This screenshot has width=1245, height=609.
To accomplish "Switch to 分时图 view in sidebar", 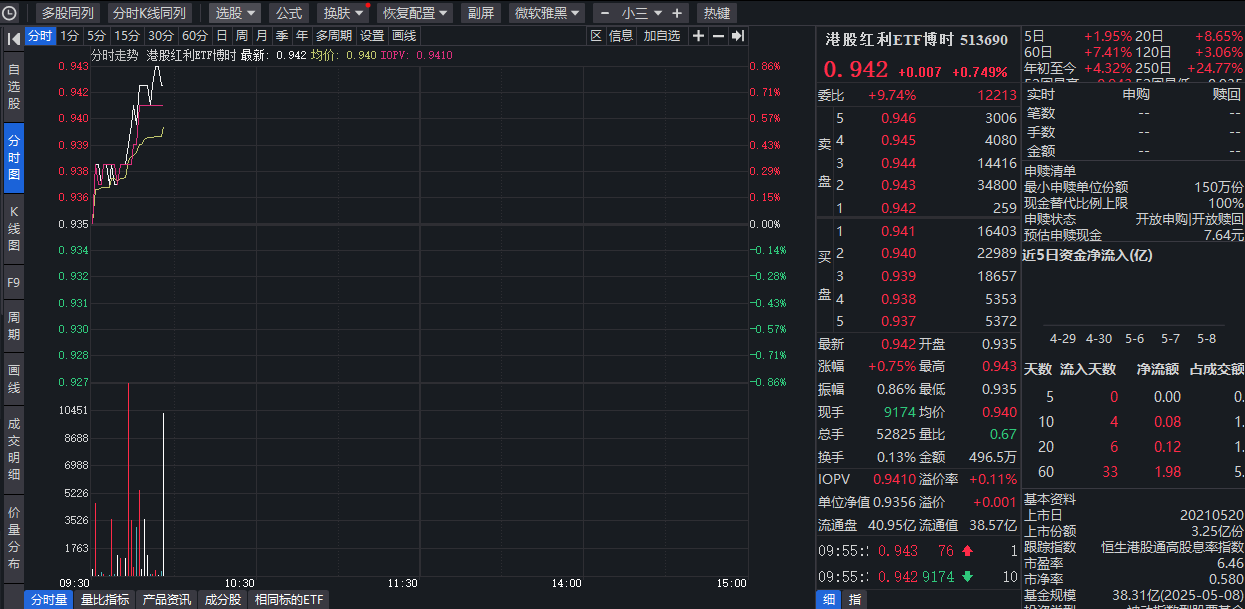I will point(13,150).
